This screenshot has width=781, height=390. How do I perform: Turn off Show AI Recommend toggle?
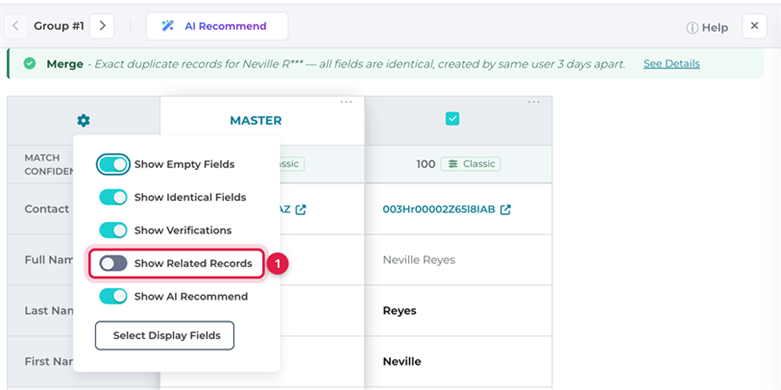[113, 296]
